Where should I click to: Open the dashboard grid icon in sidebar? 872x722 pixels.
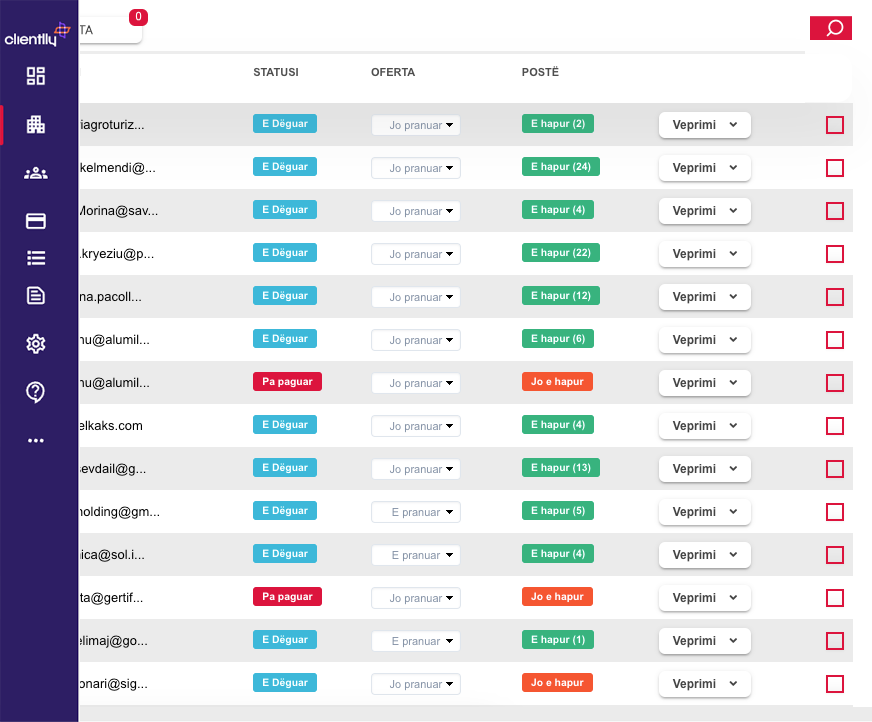point(36,76)
